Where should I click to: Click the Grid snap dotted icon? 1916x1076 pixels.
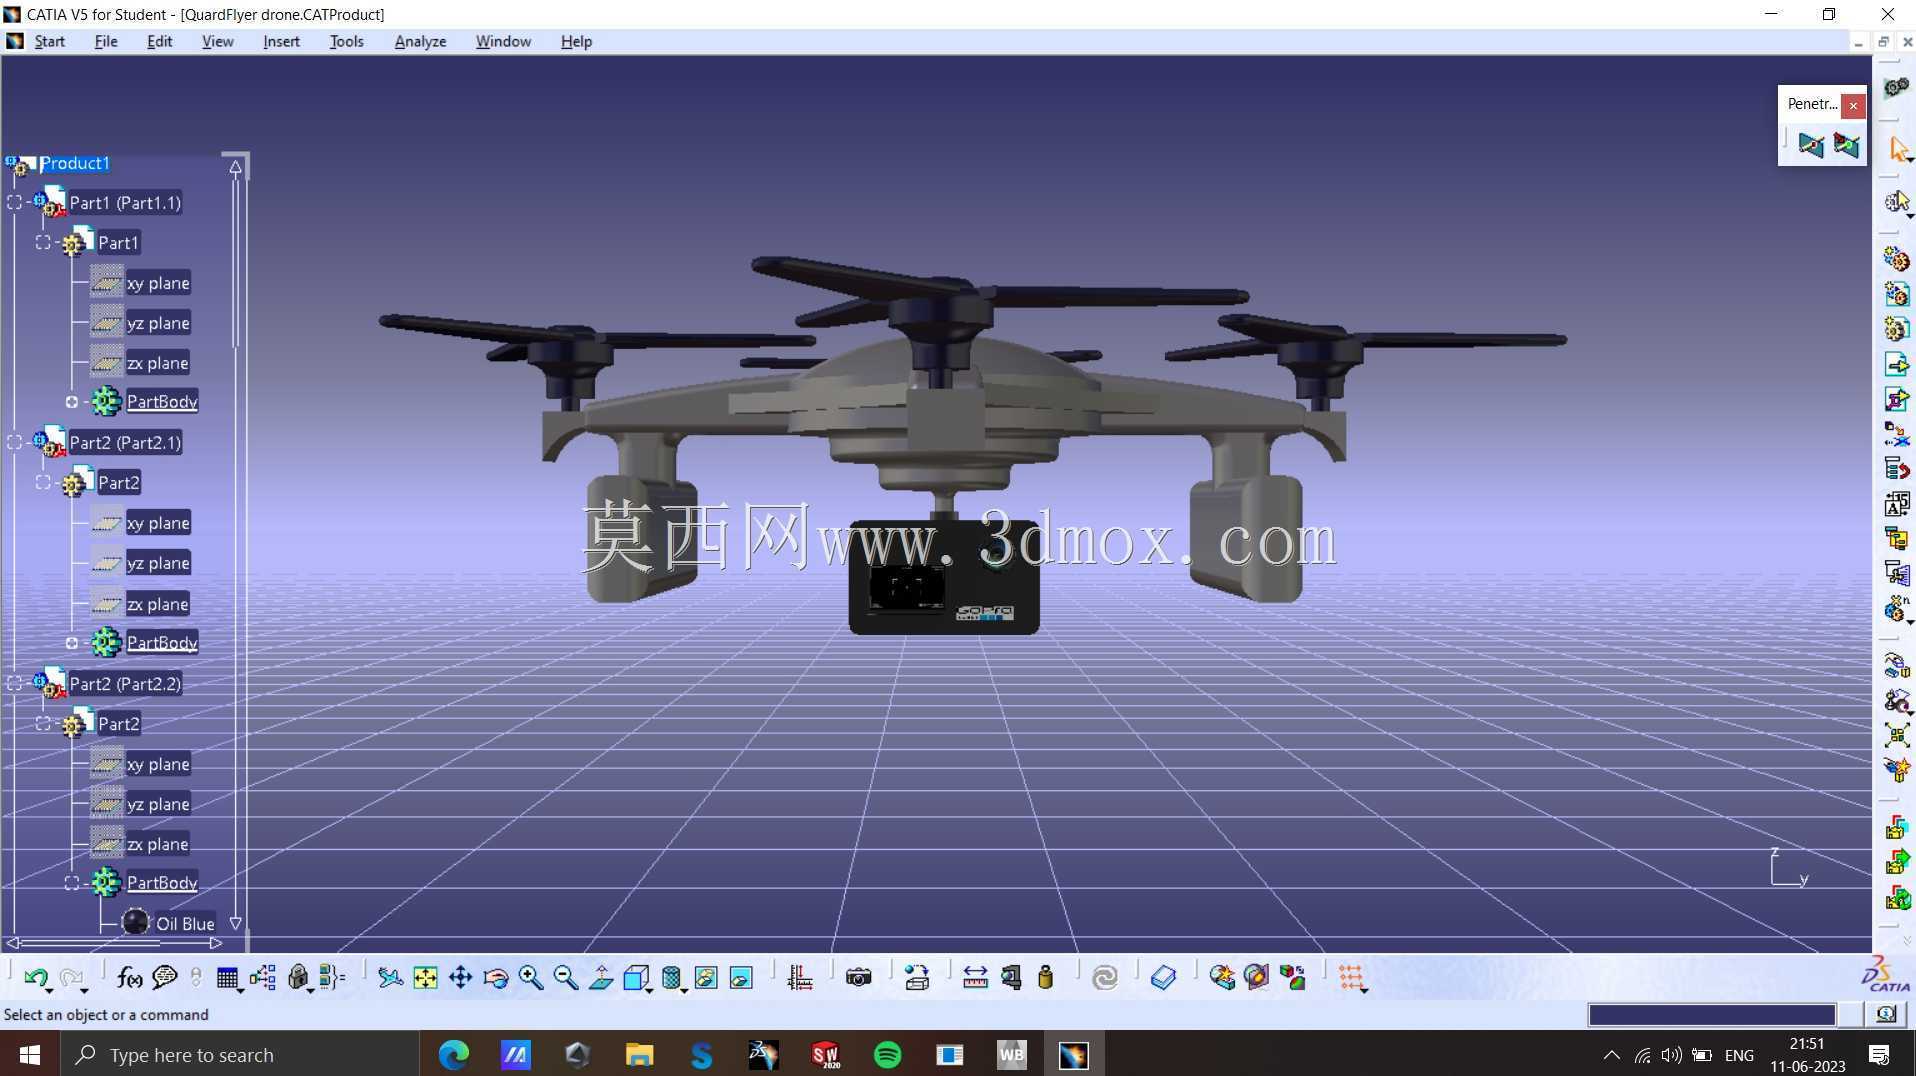(1351, 977)
